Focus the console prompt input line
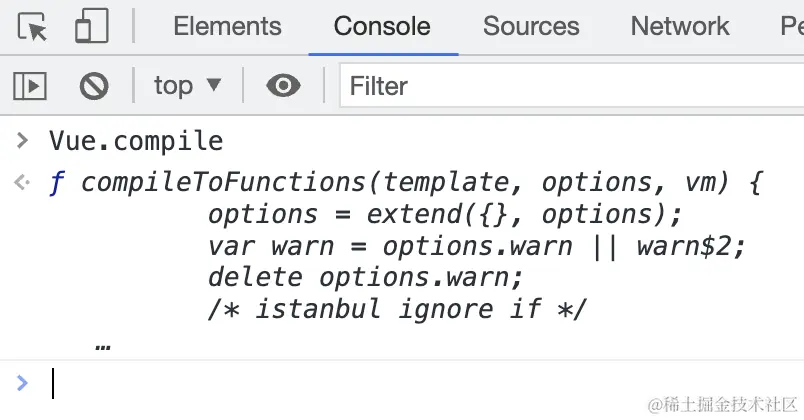The width and height of the screenshot is (804, 420). [400, 383]
